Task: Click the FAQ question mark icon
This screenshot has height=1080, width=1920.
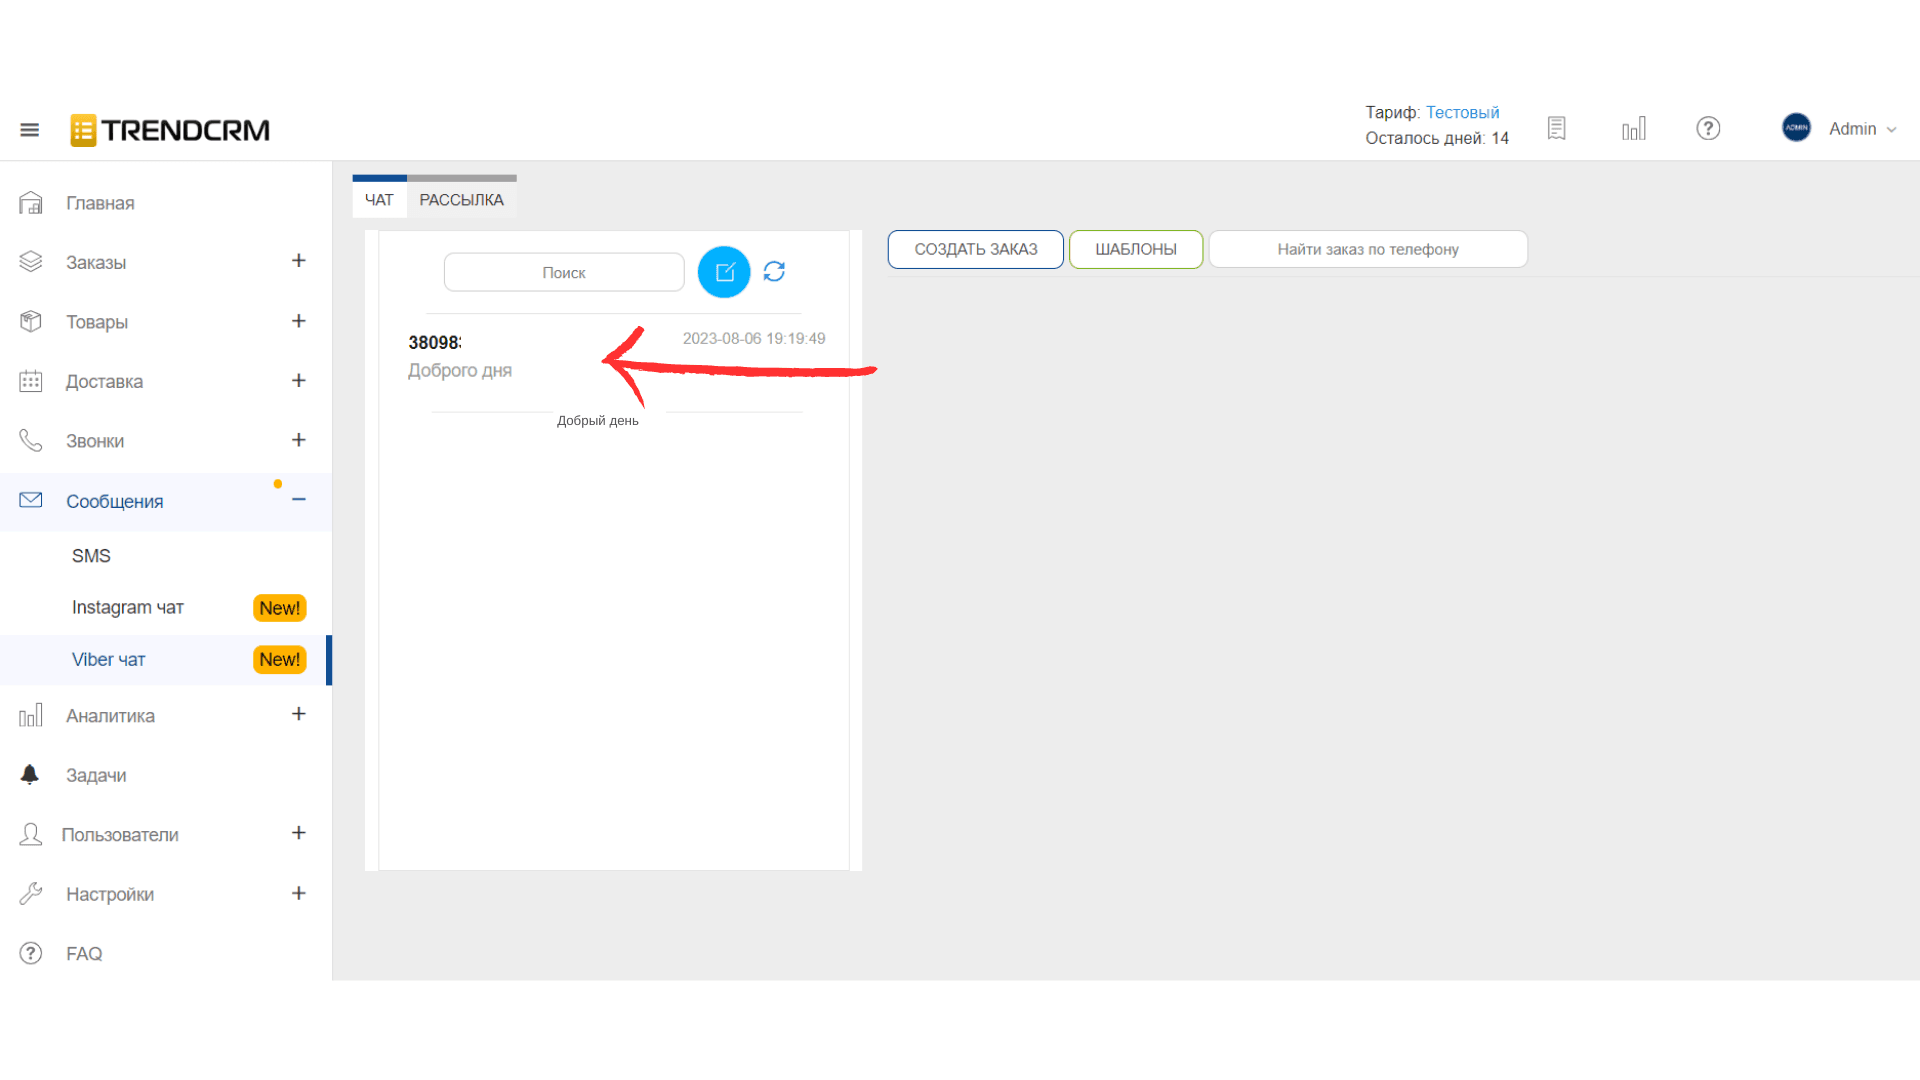Action: click(x=31, y=953)
